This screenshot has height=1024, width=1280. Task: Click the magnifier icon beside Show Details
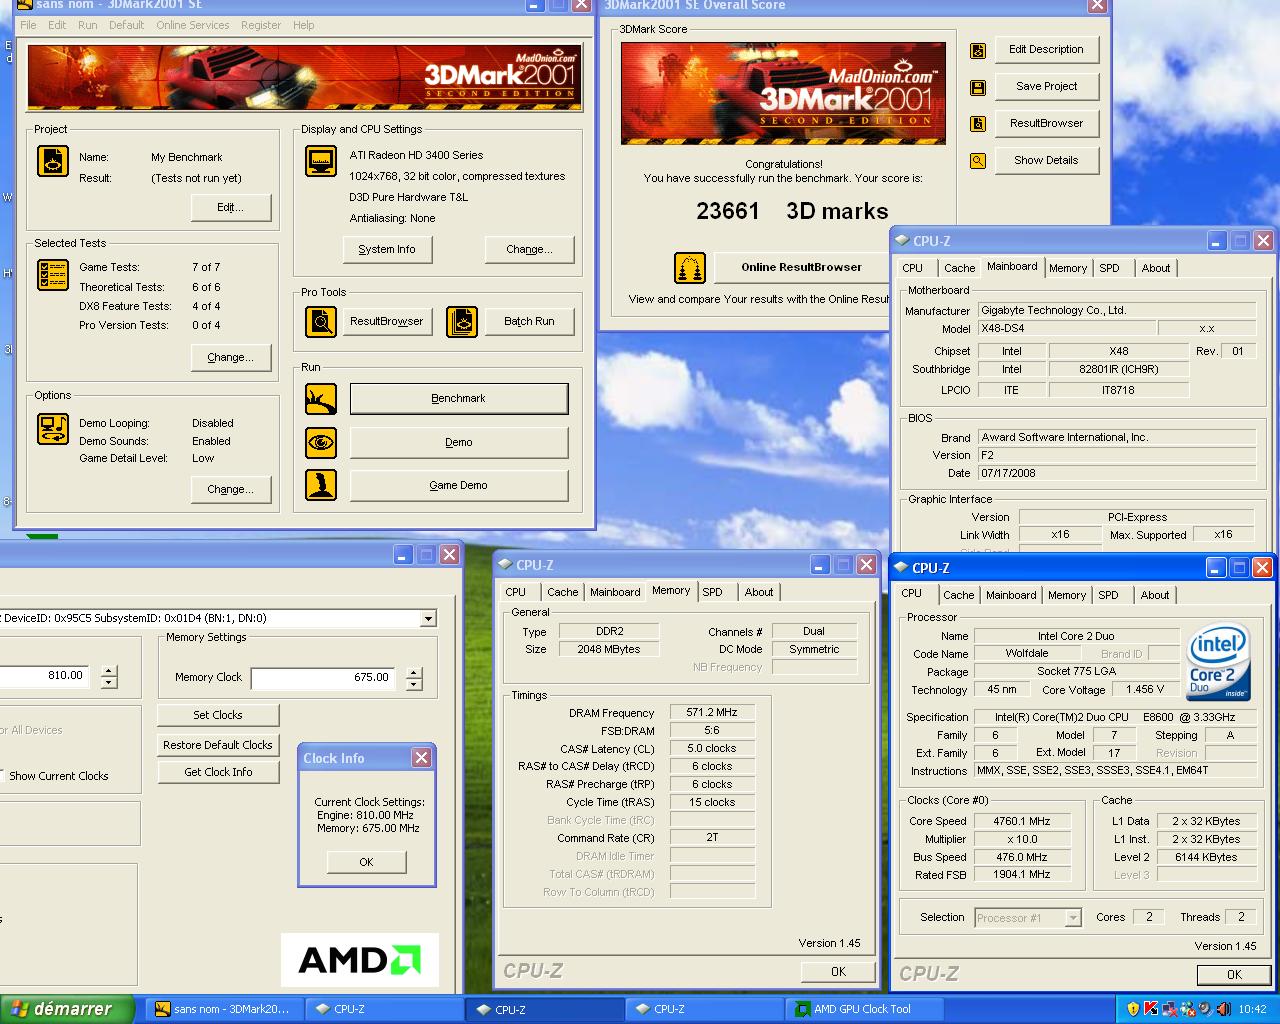click(x=978, y=161)
